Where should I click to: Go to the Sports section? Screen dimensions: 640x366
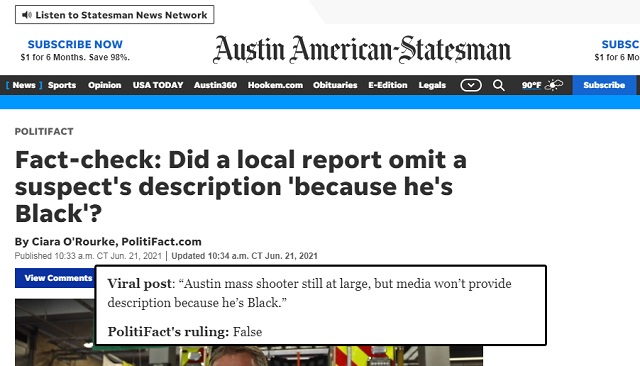(x=62, y=85)
